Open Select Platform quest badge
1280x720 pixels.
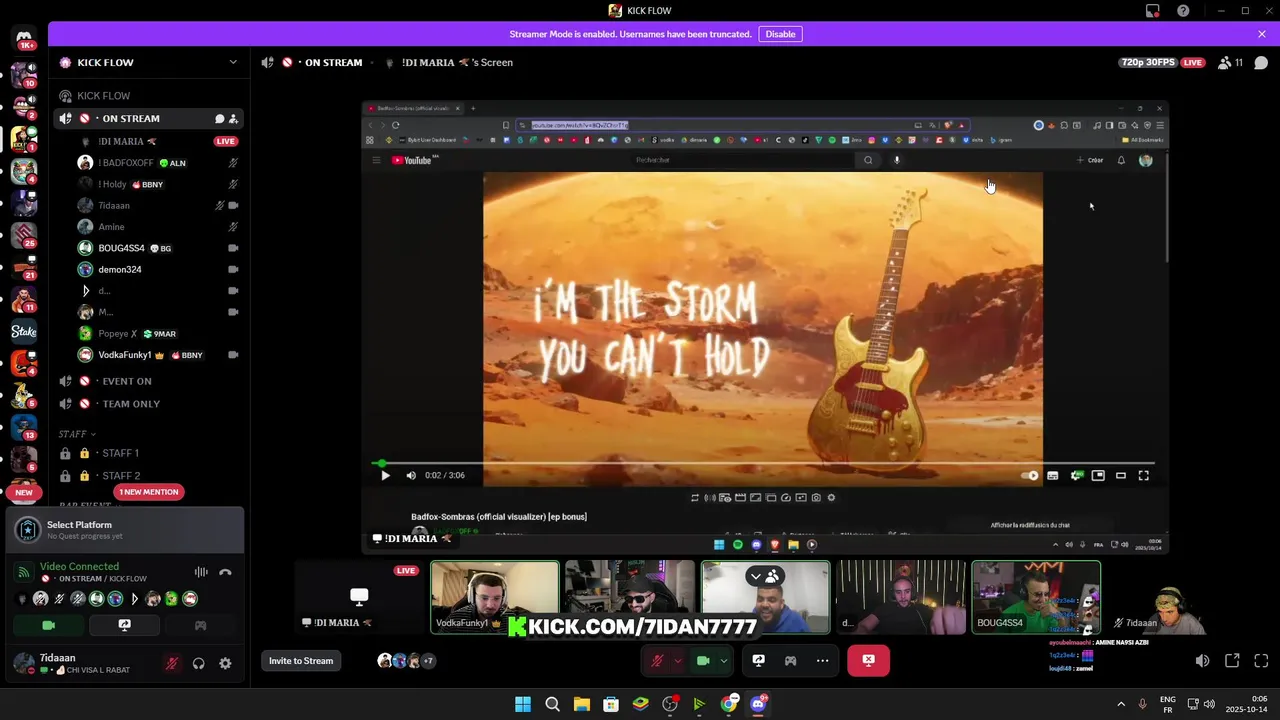[28, 530]
